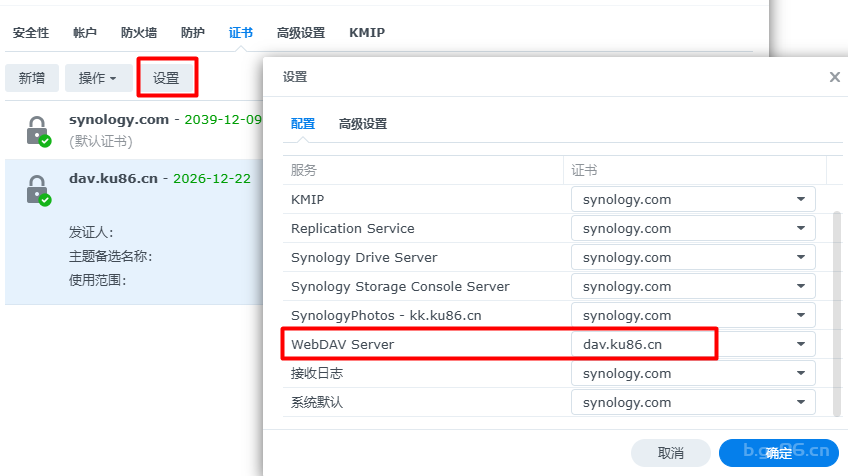Click 取消 to cancel the dialog
The width and height of the screenshot is (848, 476).
point(671,453)
